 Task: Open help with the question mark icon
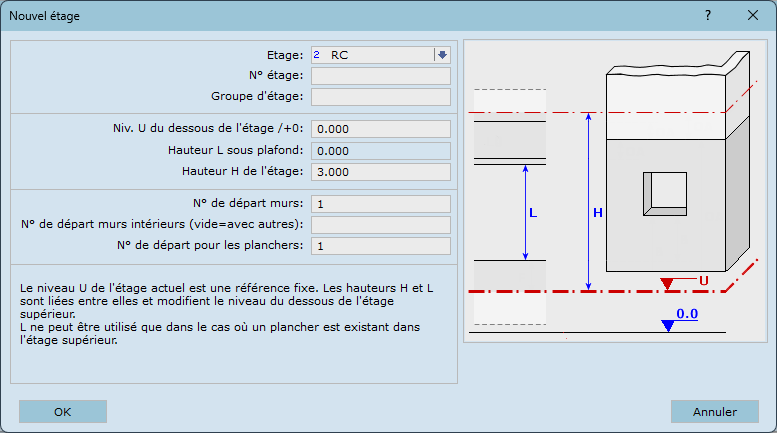[707, 16]
